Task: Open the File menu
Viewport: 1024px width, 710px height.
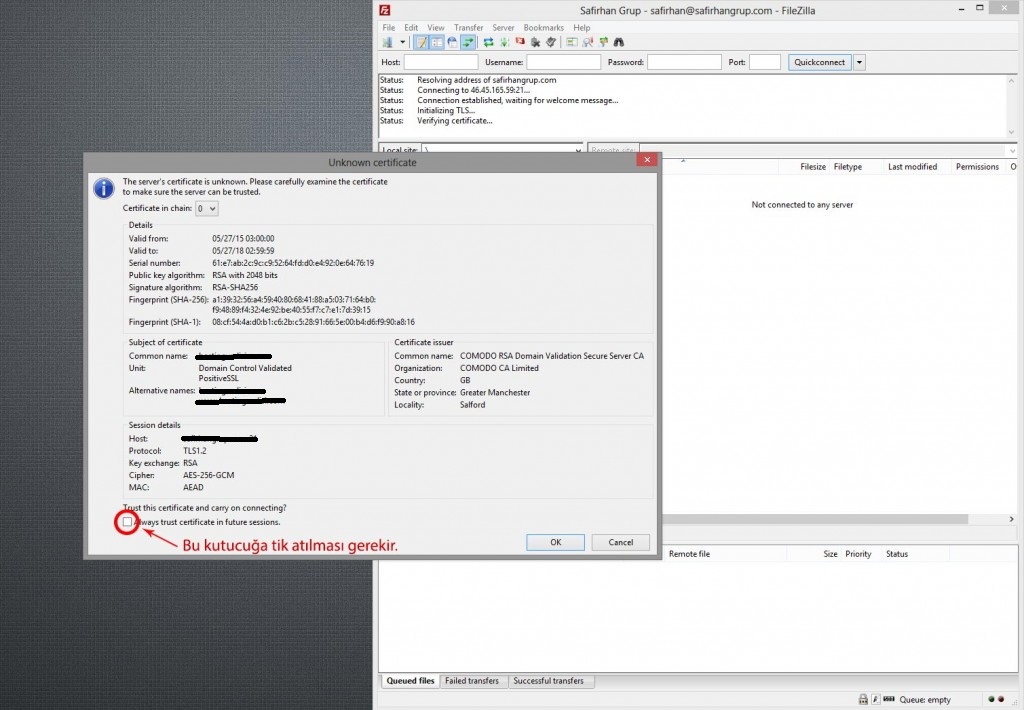Action: 389,27
